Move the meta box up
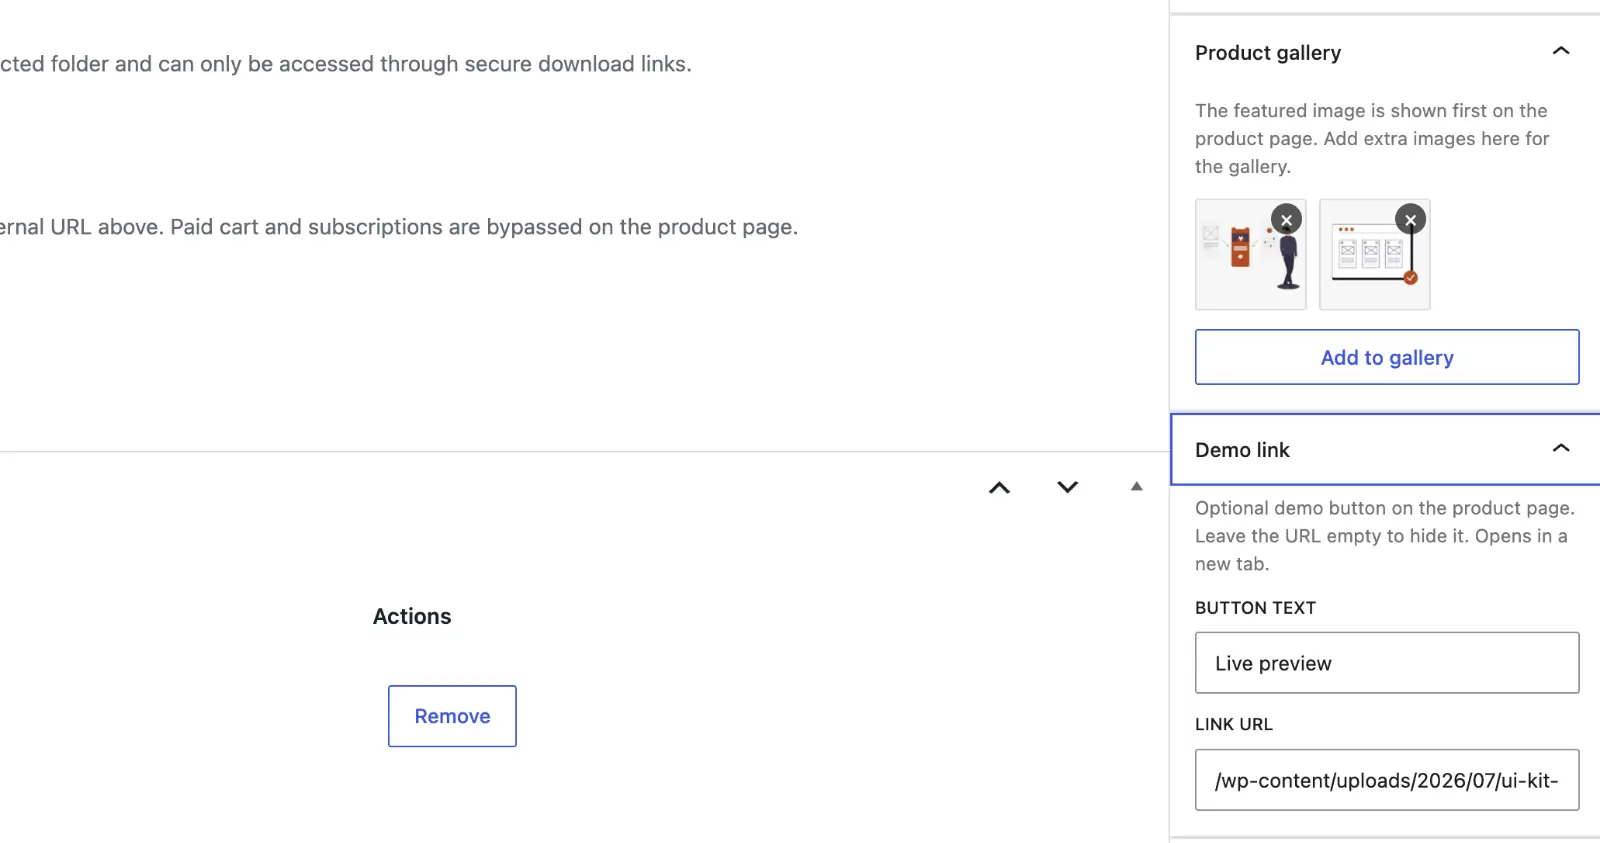Image resolution: width=1600 pixels, height=843 pixels. pos(999,488)
